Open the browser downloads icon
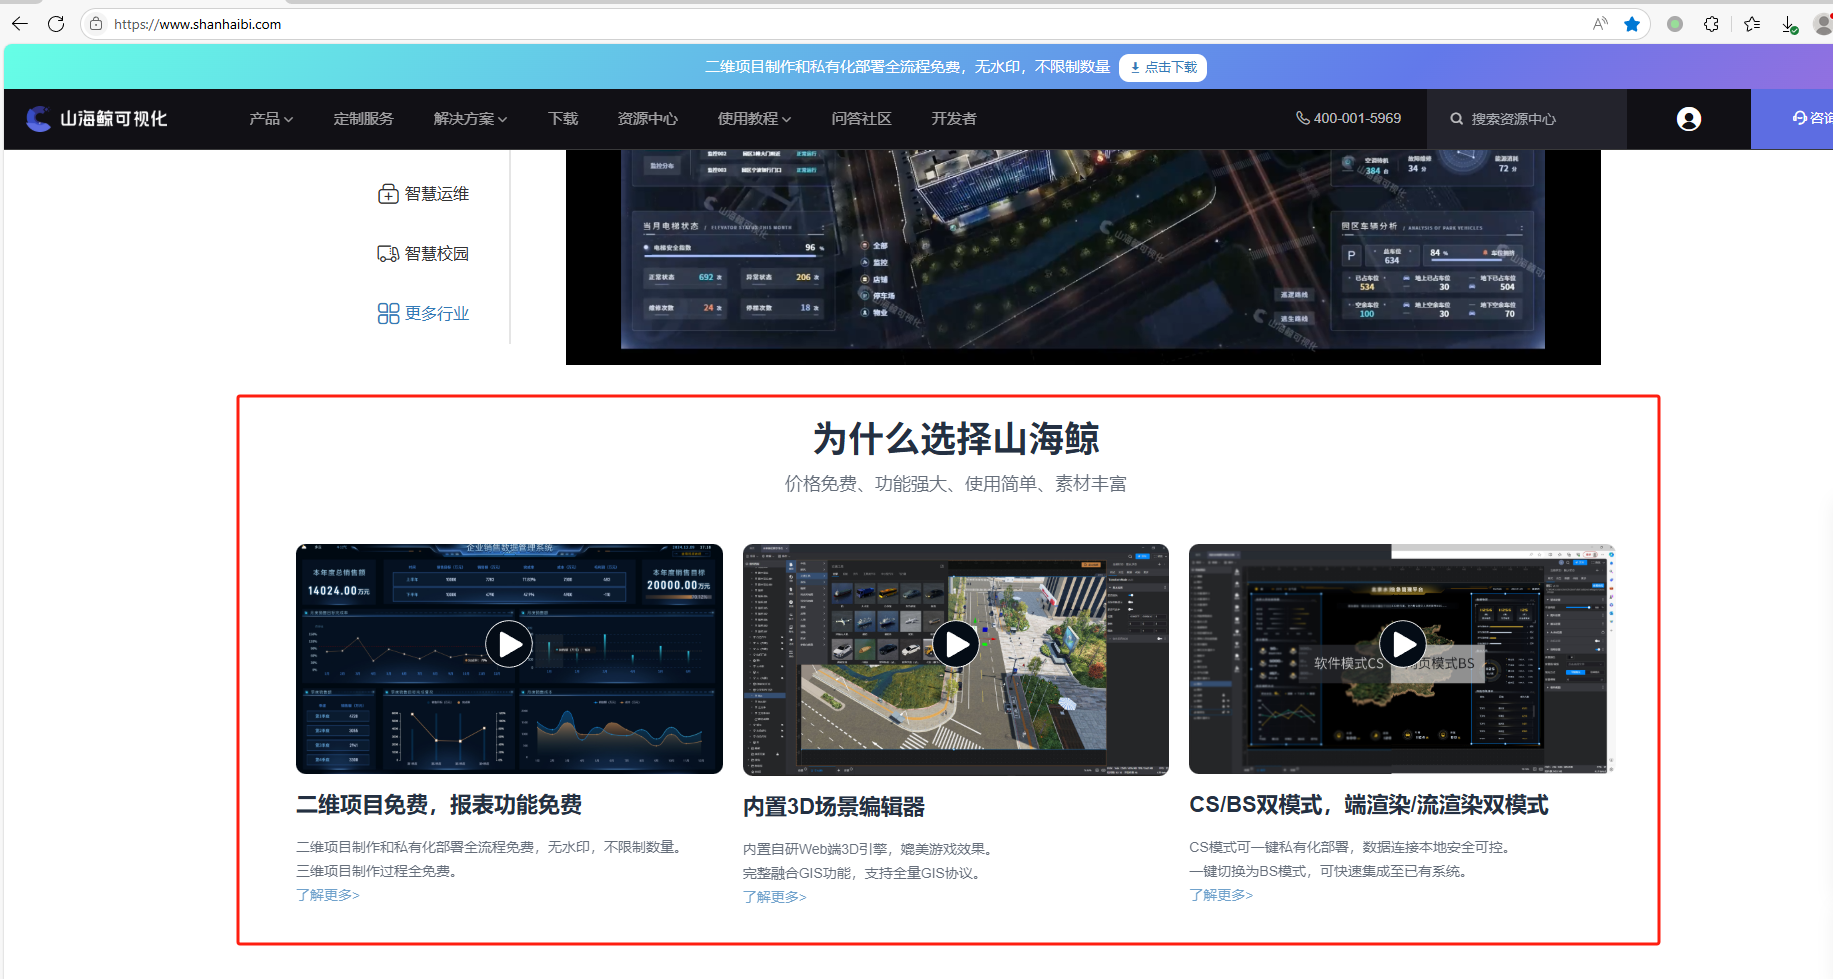The width and height of the screenshot is (1833, 979). (x=1790, y=24)
